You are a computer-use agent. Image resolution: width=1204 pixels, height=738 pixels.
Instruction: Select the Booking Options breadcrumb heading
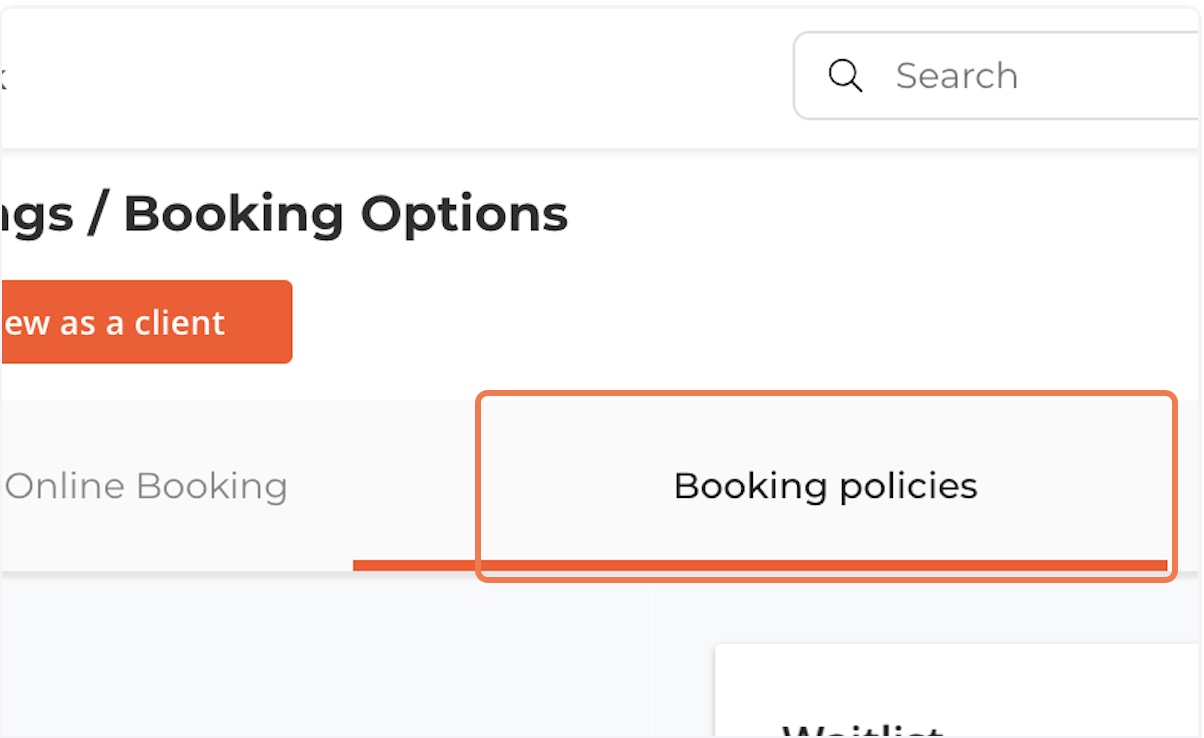click(x=346, y=213)
